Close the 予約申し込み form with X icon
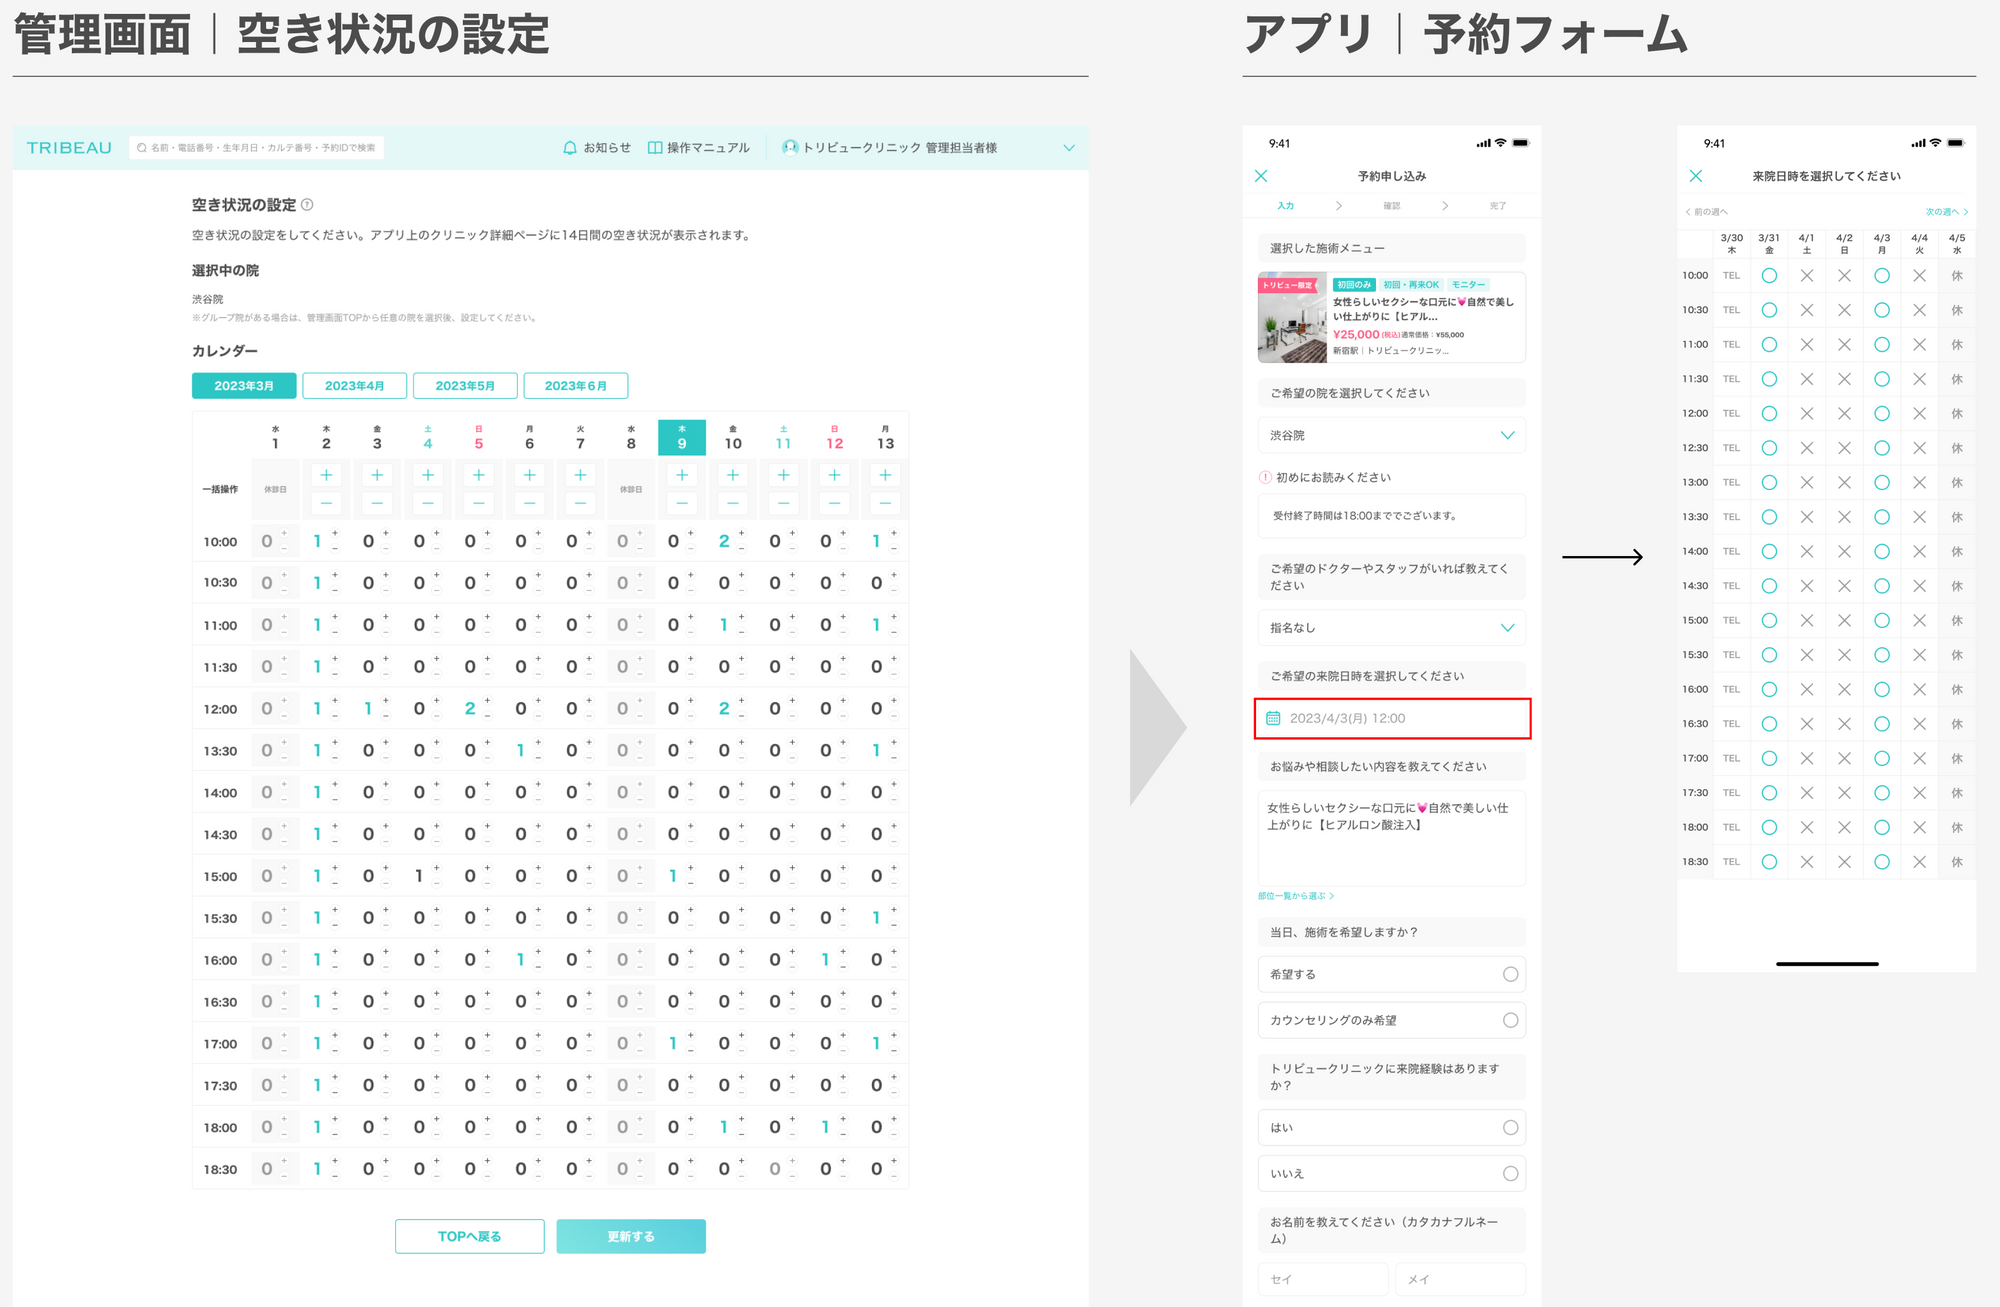This screenshot has width=2000, height=1307. (1261, 176)
